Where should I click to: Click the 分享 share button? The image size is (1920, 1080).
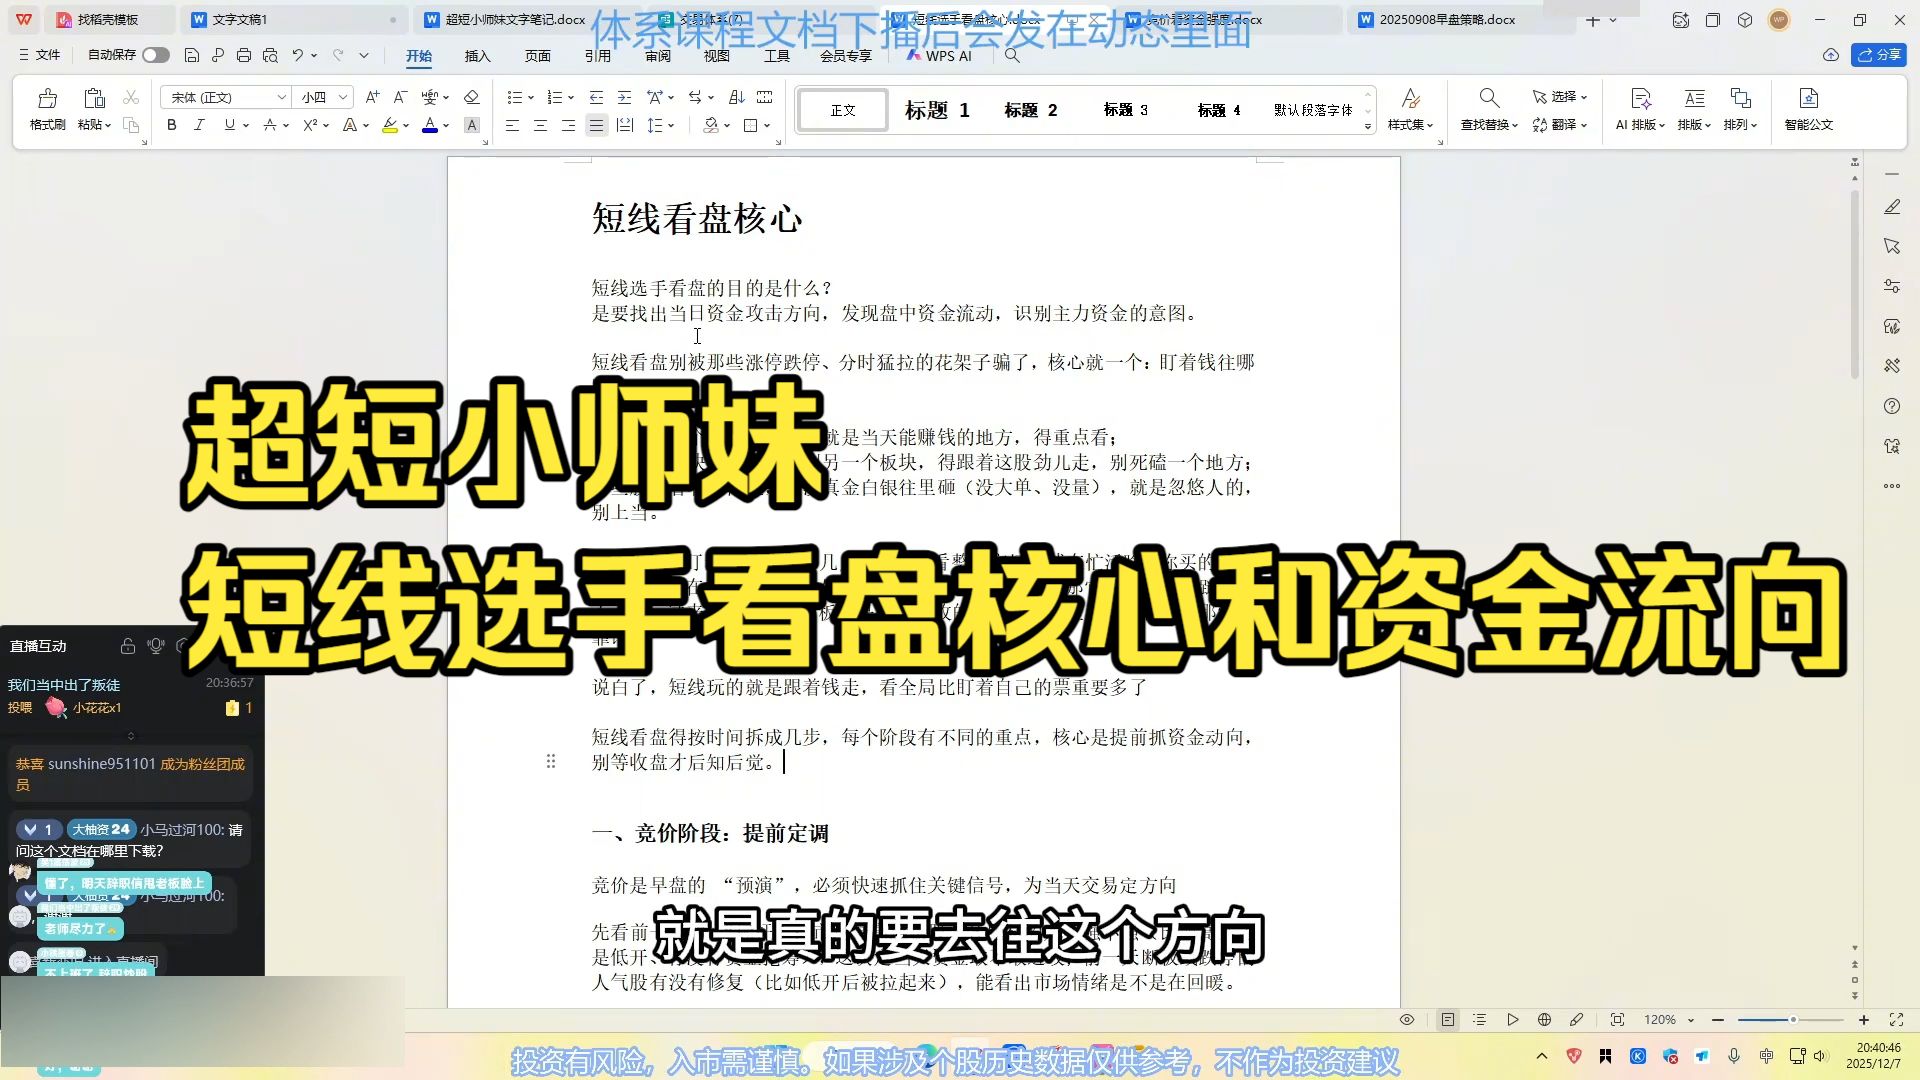pos(1880,55)
